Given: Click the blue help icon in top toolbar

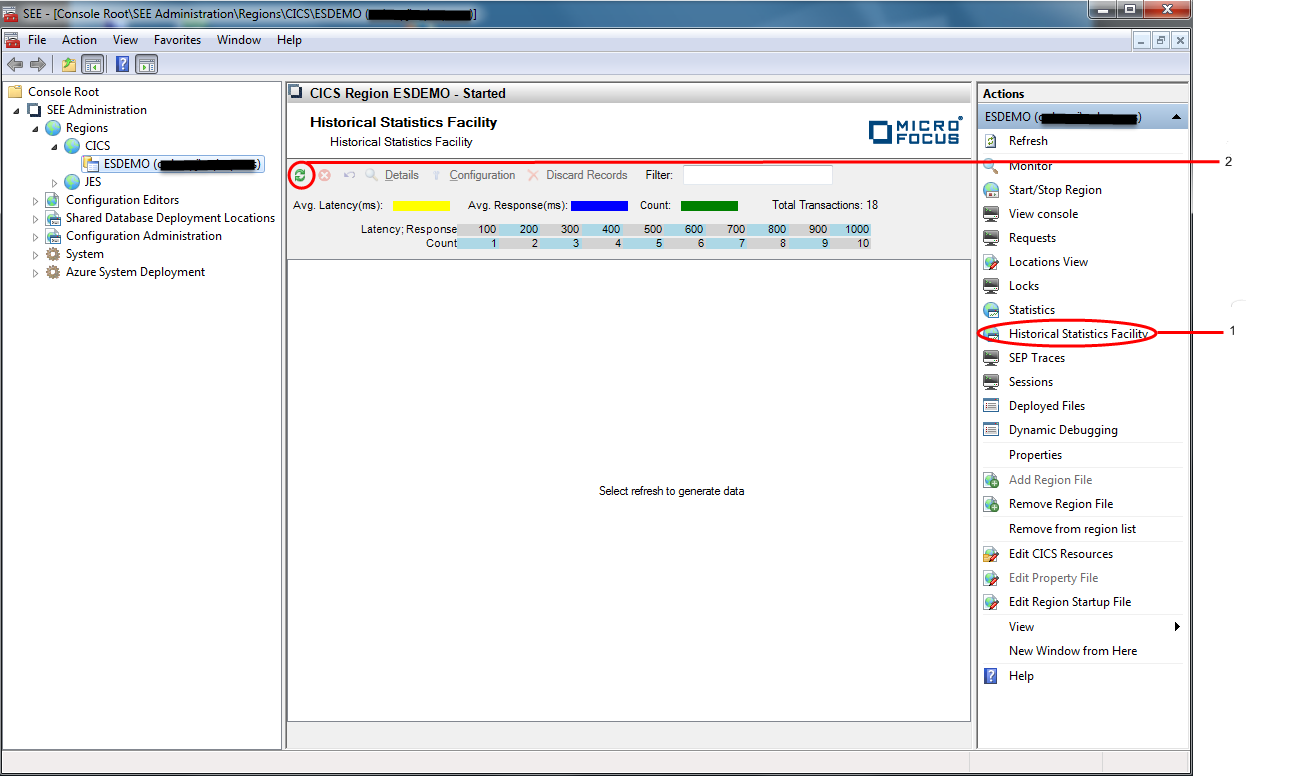Looking at the screenshot, I should click(122, 65).
